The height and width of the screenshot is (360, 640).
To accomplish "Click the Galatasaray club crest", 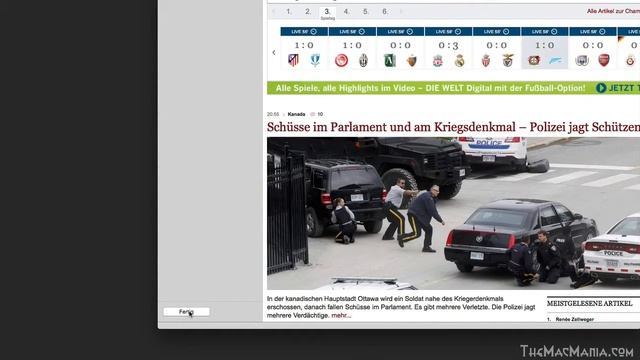I will (x=631, y=60).
